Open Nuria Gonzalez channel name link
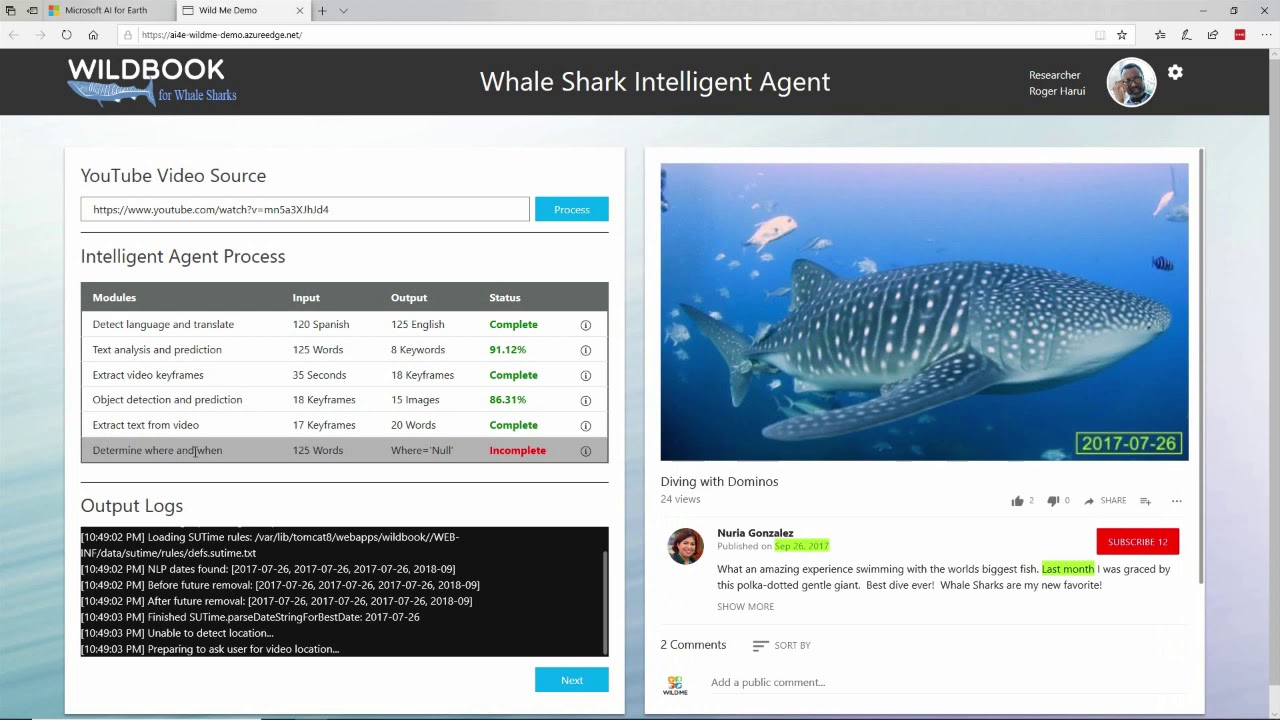The width and height of the screenshot is (1280, 720). (x=755, y=533)
